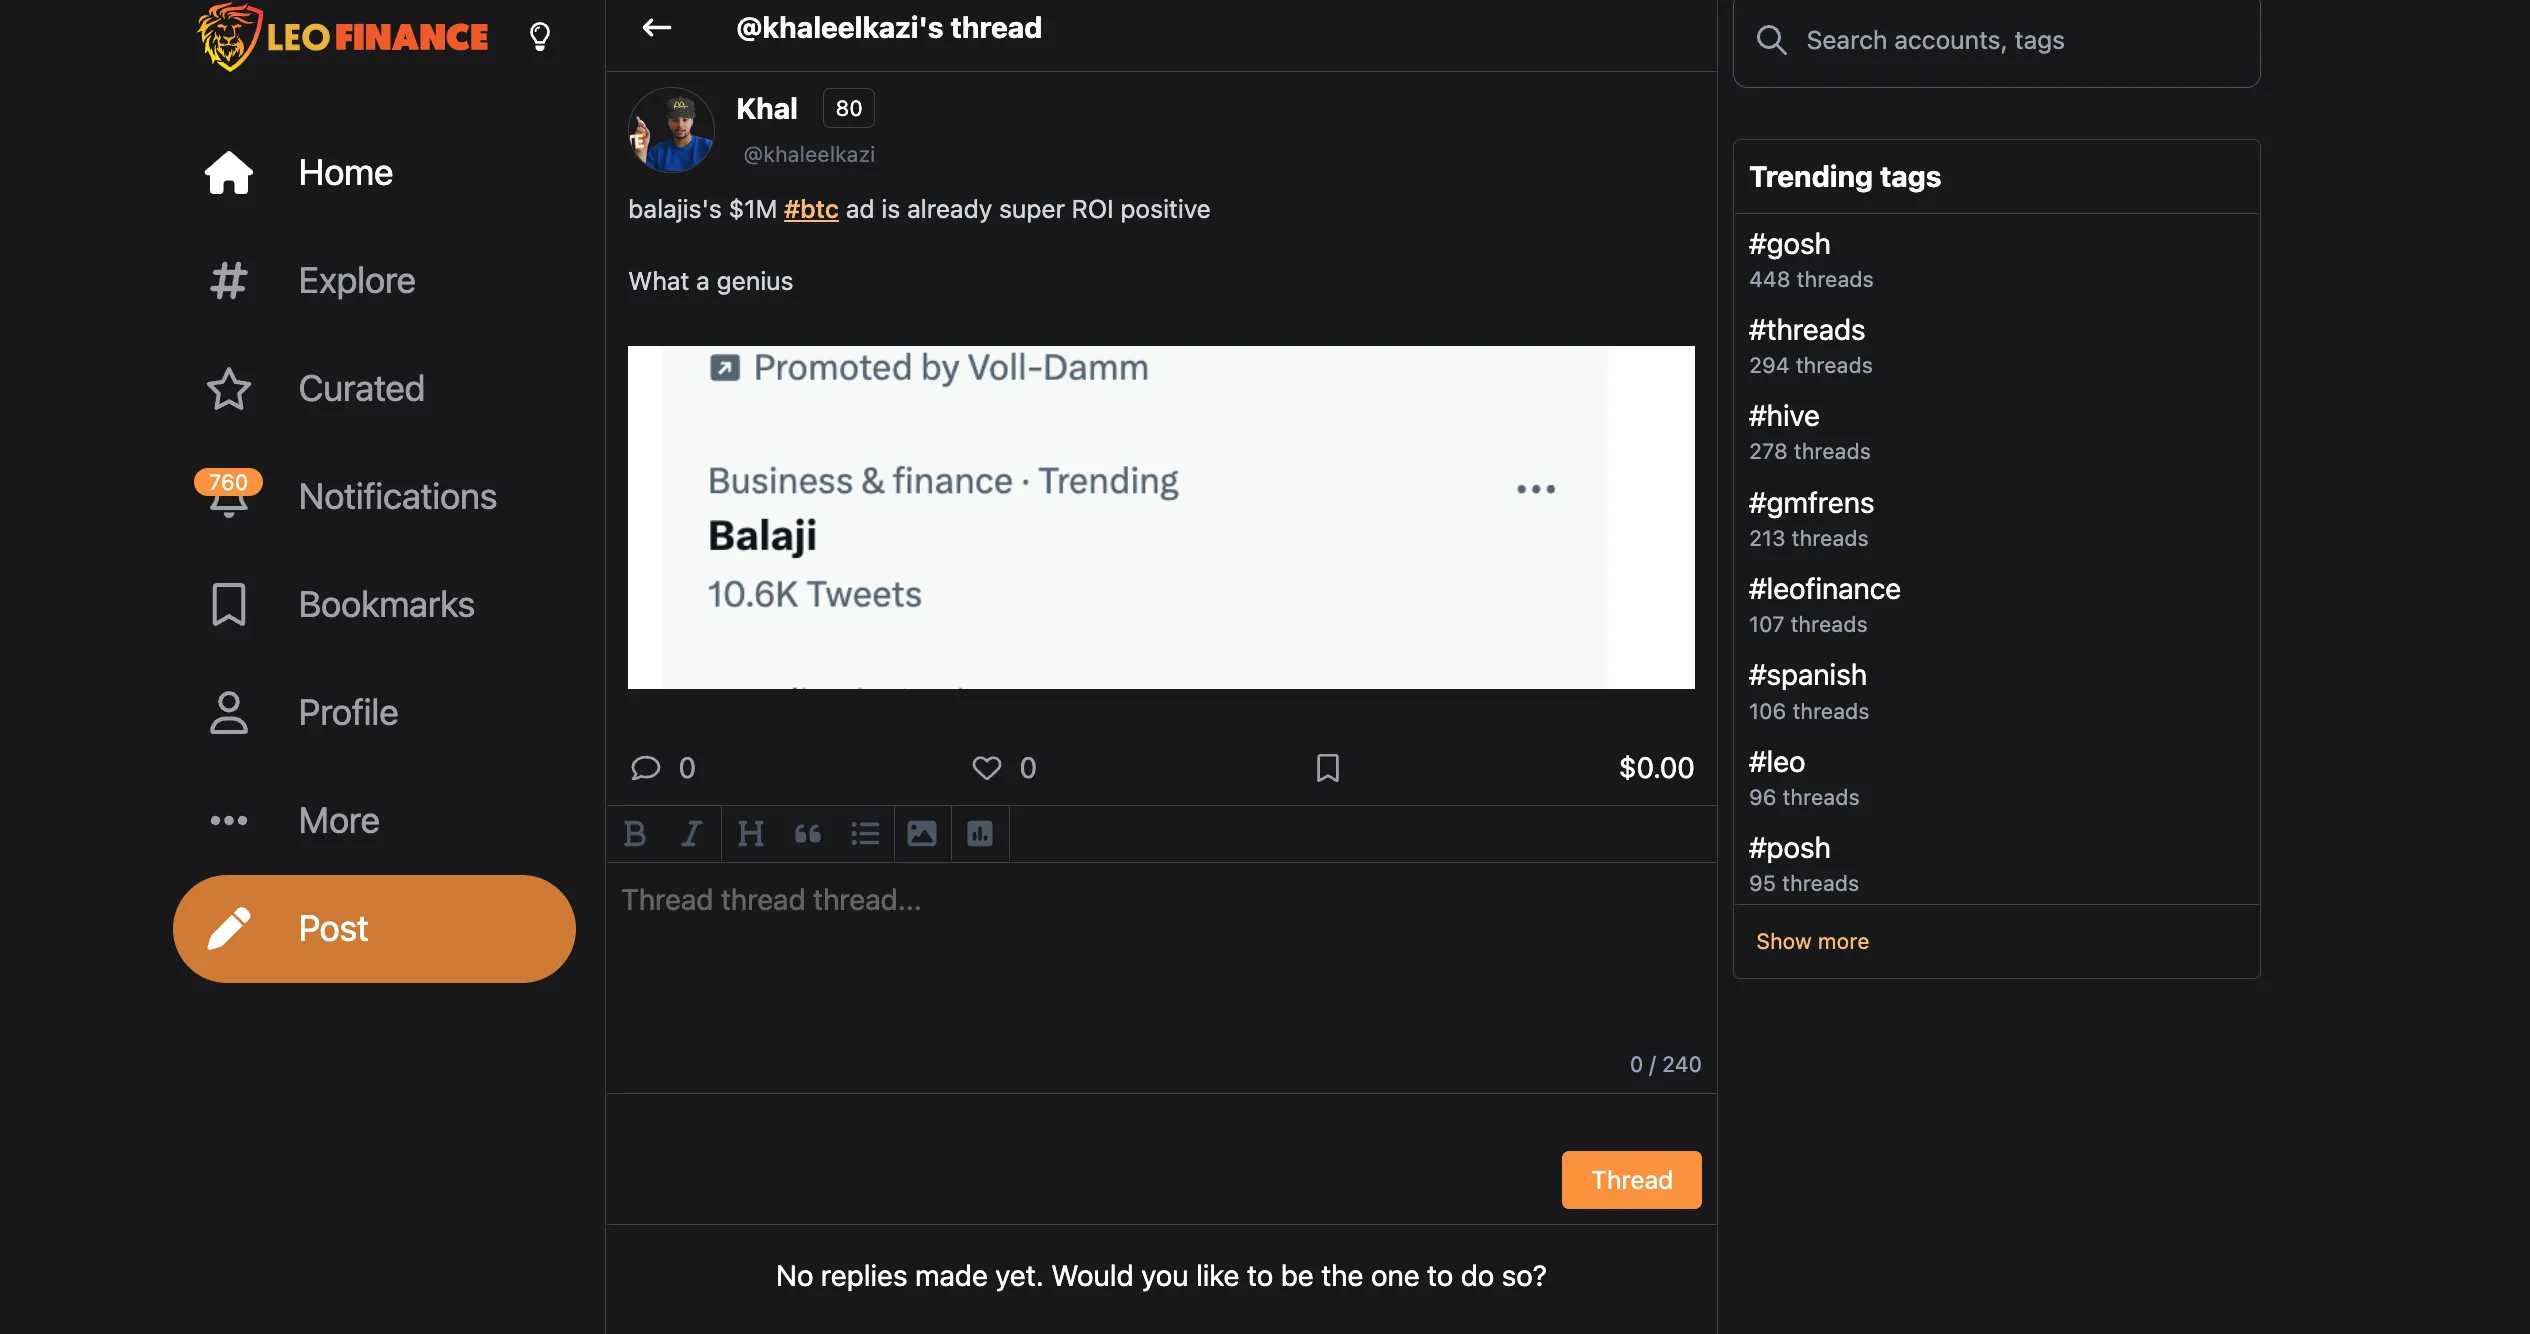This screenshot has height=1334, width=2530.
Task: Open the reply comment icon
Action: (645, 768)
